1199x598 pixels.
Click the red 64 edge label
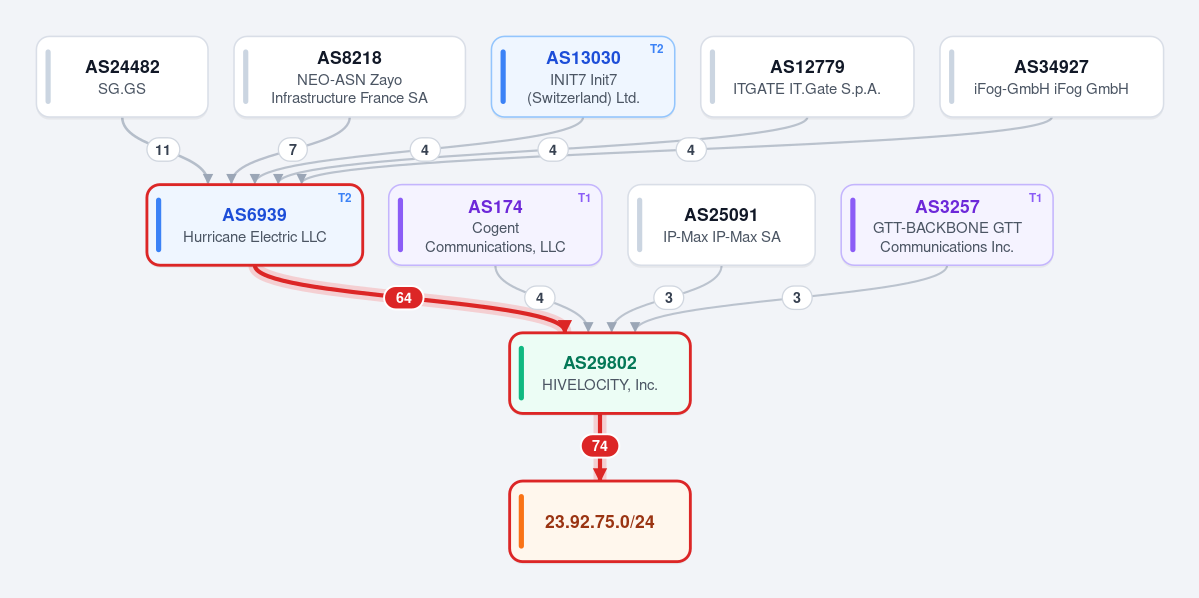click(x=404, y=298)
